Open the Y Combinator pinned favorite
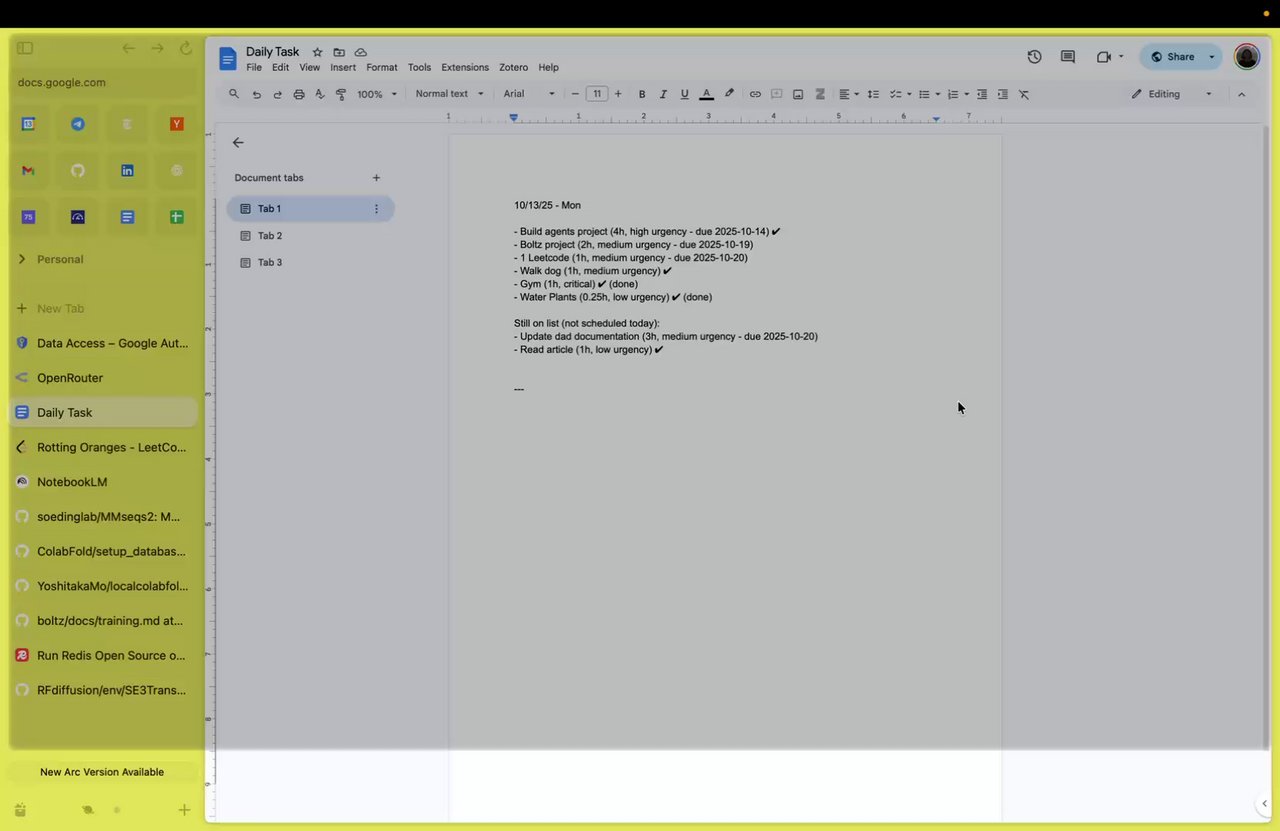Image resolution: width=1280 pixels, height=831 pixels. click(177, 124)
